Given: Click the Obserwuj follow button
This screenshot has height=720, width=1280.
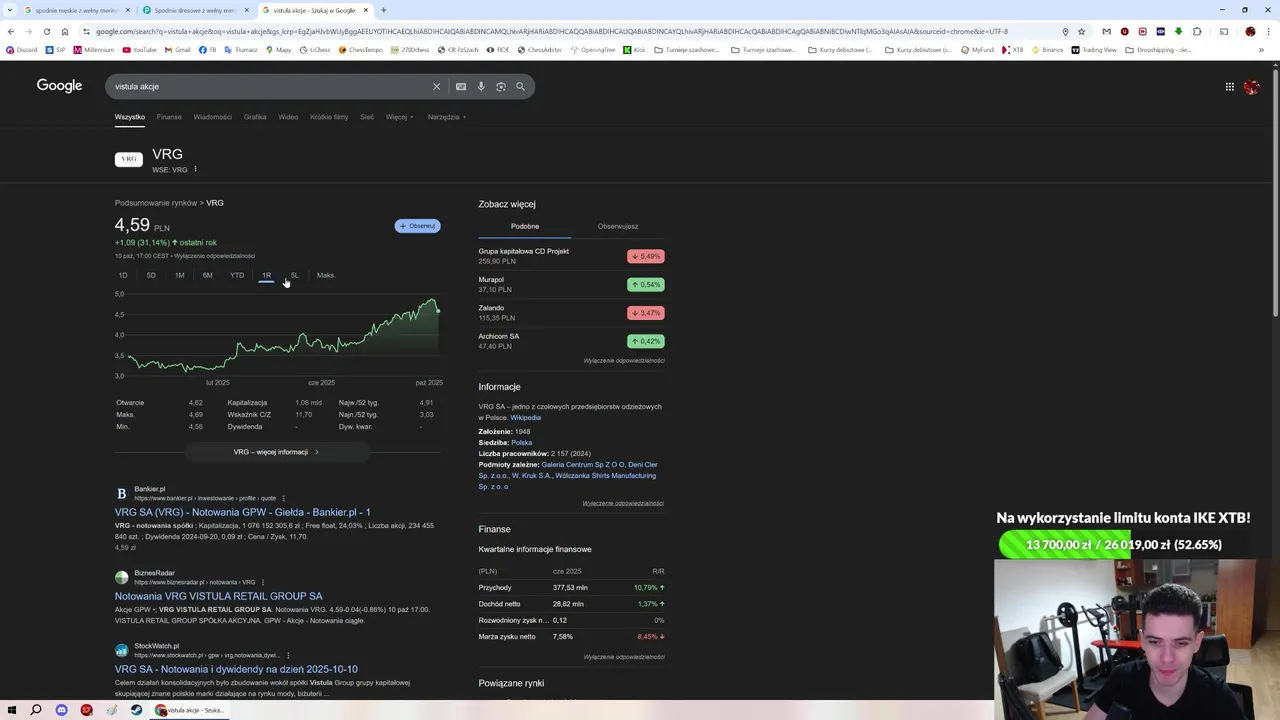Looking at the screenshot, I should click(417, 226).
